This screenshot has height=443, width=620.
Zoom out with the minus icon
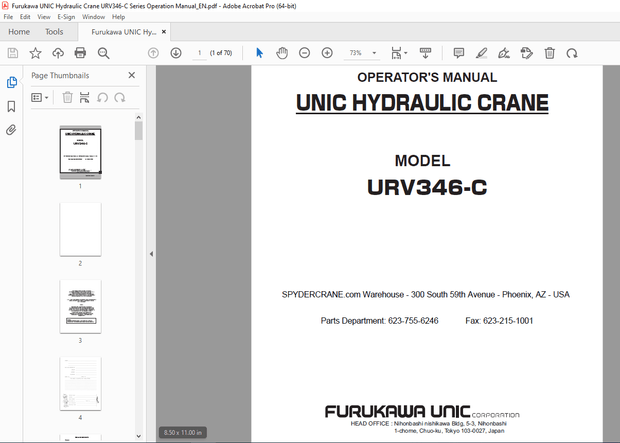click(304, 53)
